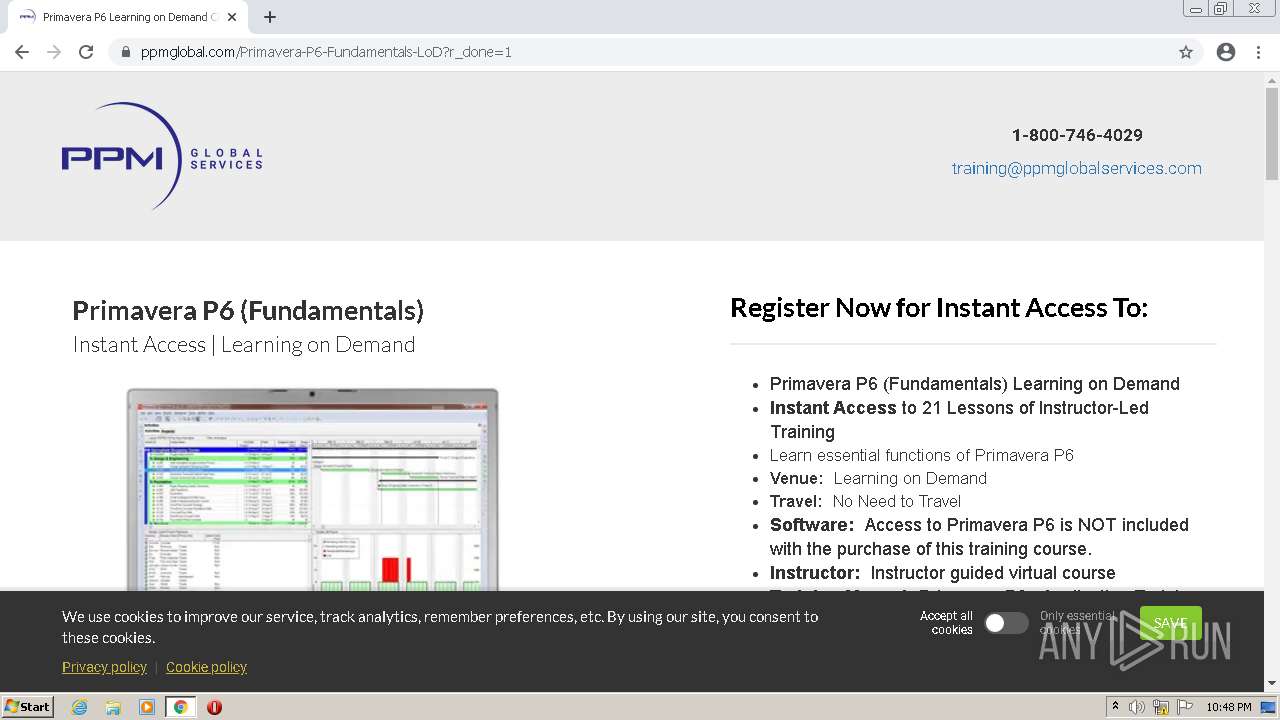Open Chrome's three-dot menu

(1258, 52)
